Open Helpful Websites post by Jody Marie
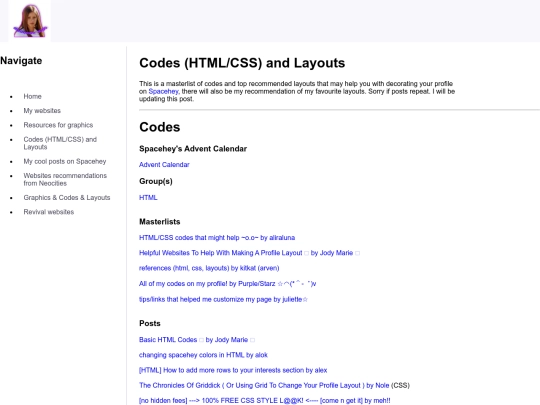Image resolution: width=540 pixels, height=405 pixels. tap(249, 253)
